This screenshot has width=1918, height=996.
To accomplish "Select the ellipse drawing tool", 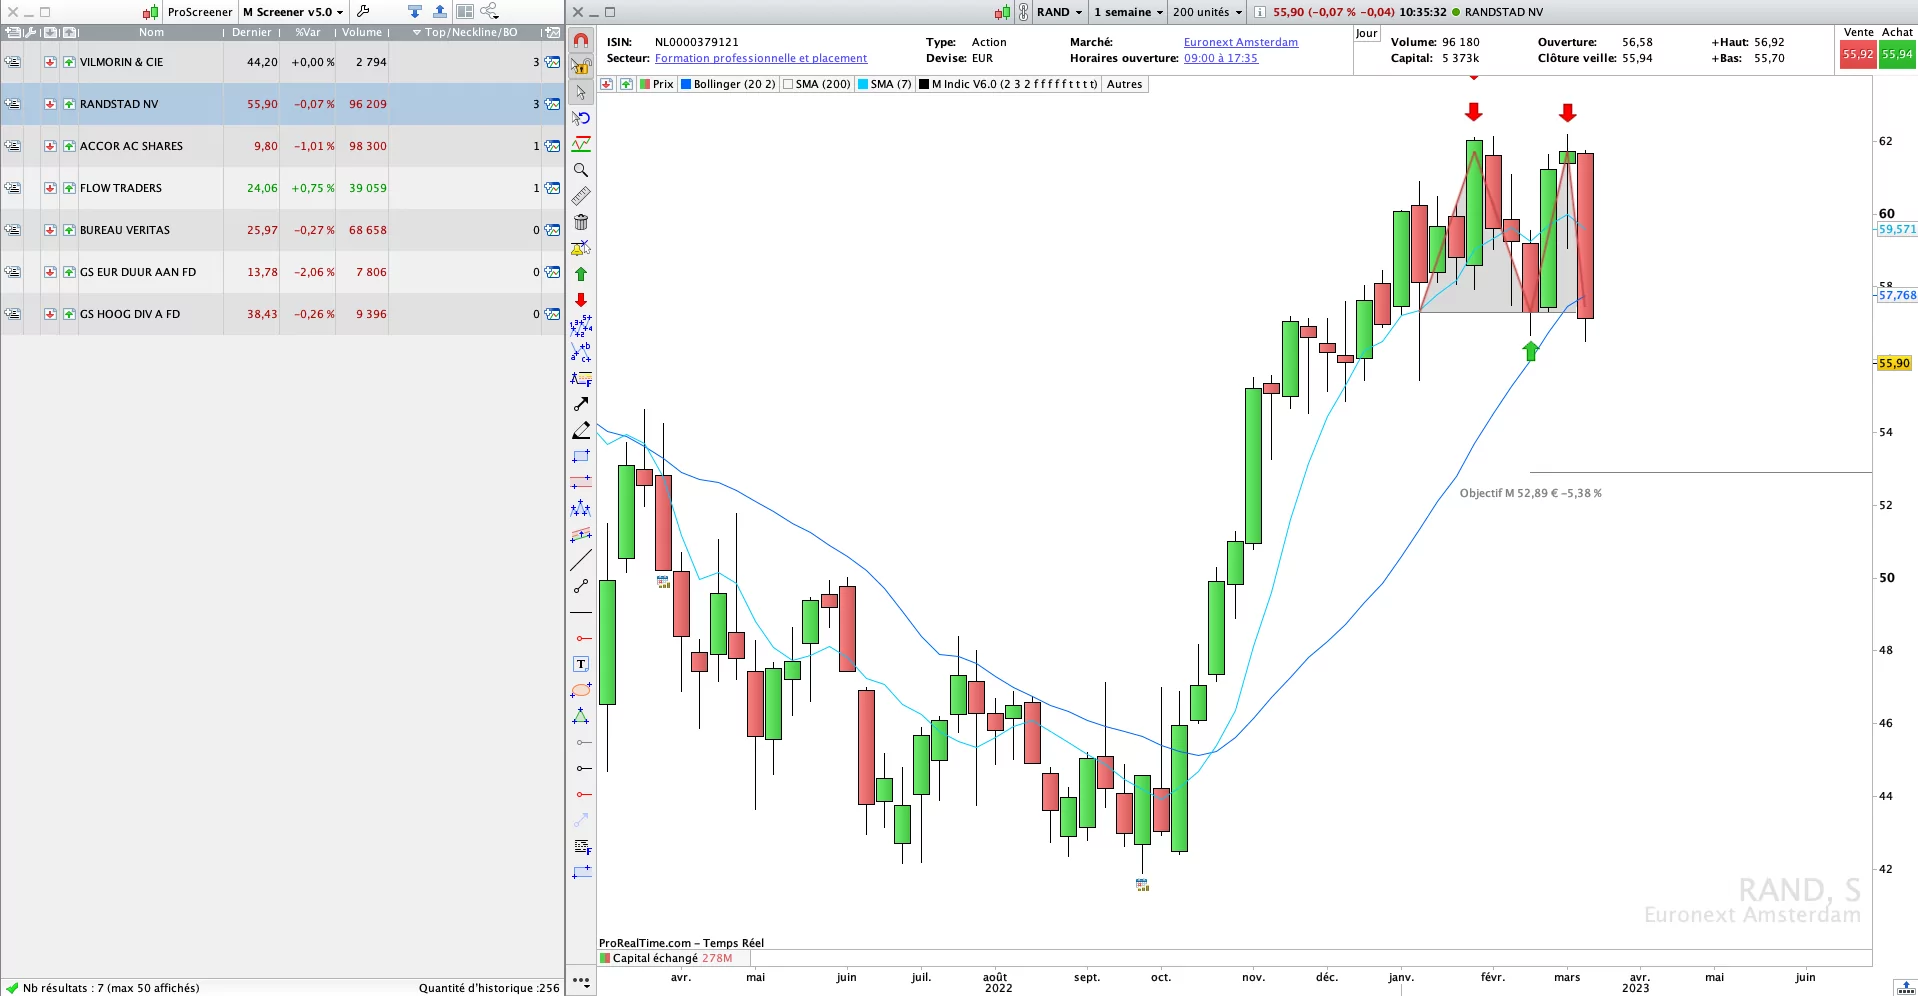I will [x=581, y=690].
